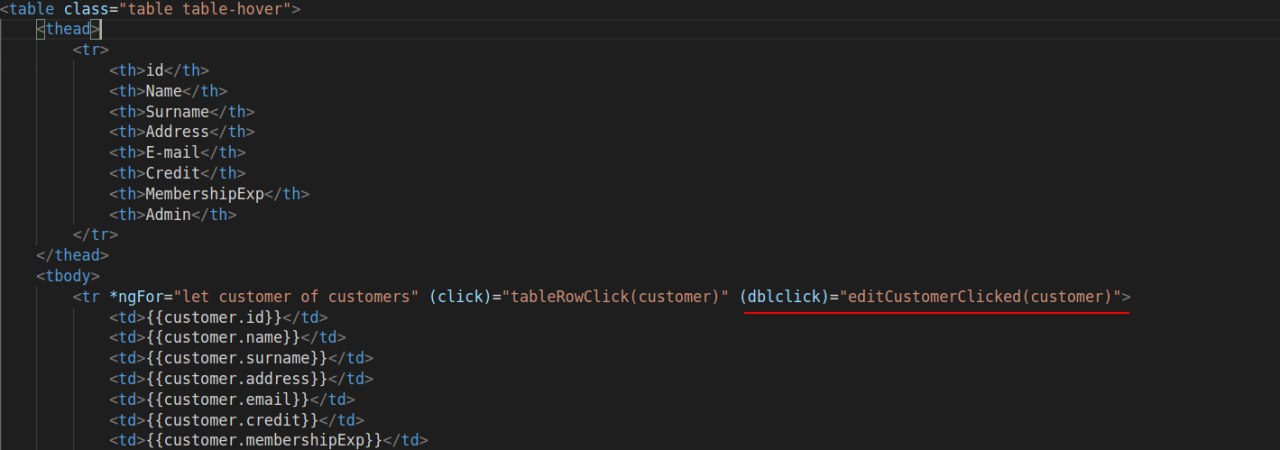Click the 'Address' table header line
The height and width of the screenshot is (450, 1280).
(182, 132)
